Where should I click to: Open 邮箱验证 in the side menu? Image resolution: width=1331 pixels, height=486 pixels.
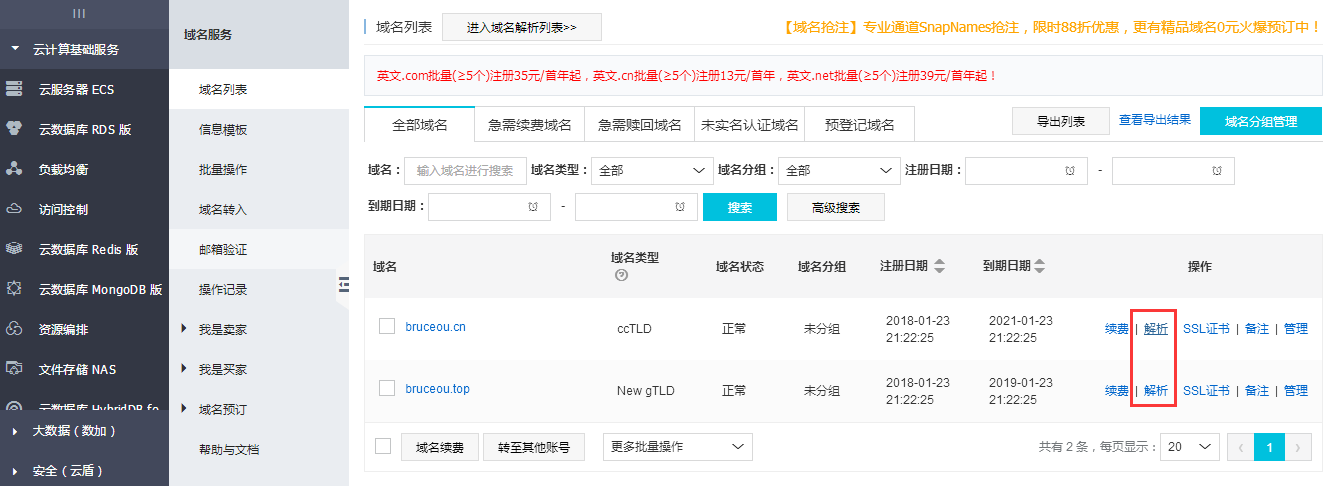point(259,249)
